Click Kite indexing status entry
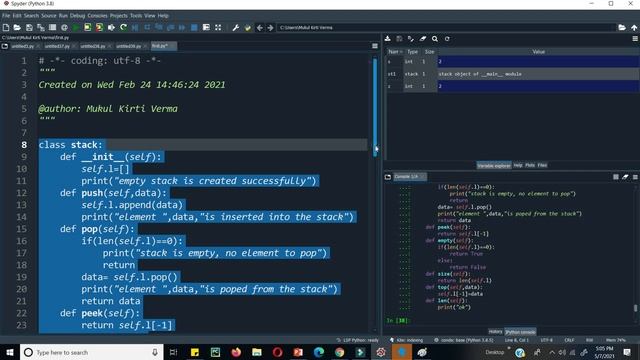640x360 pixels. tap(406, 340)
